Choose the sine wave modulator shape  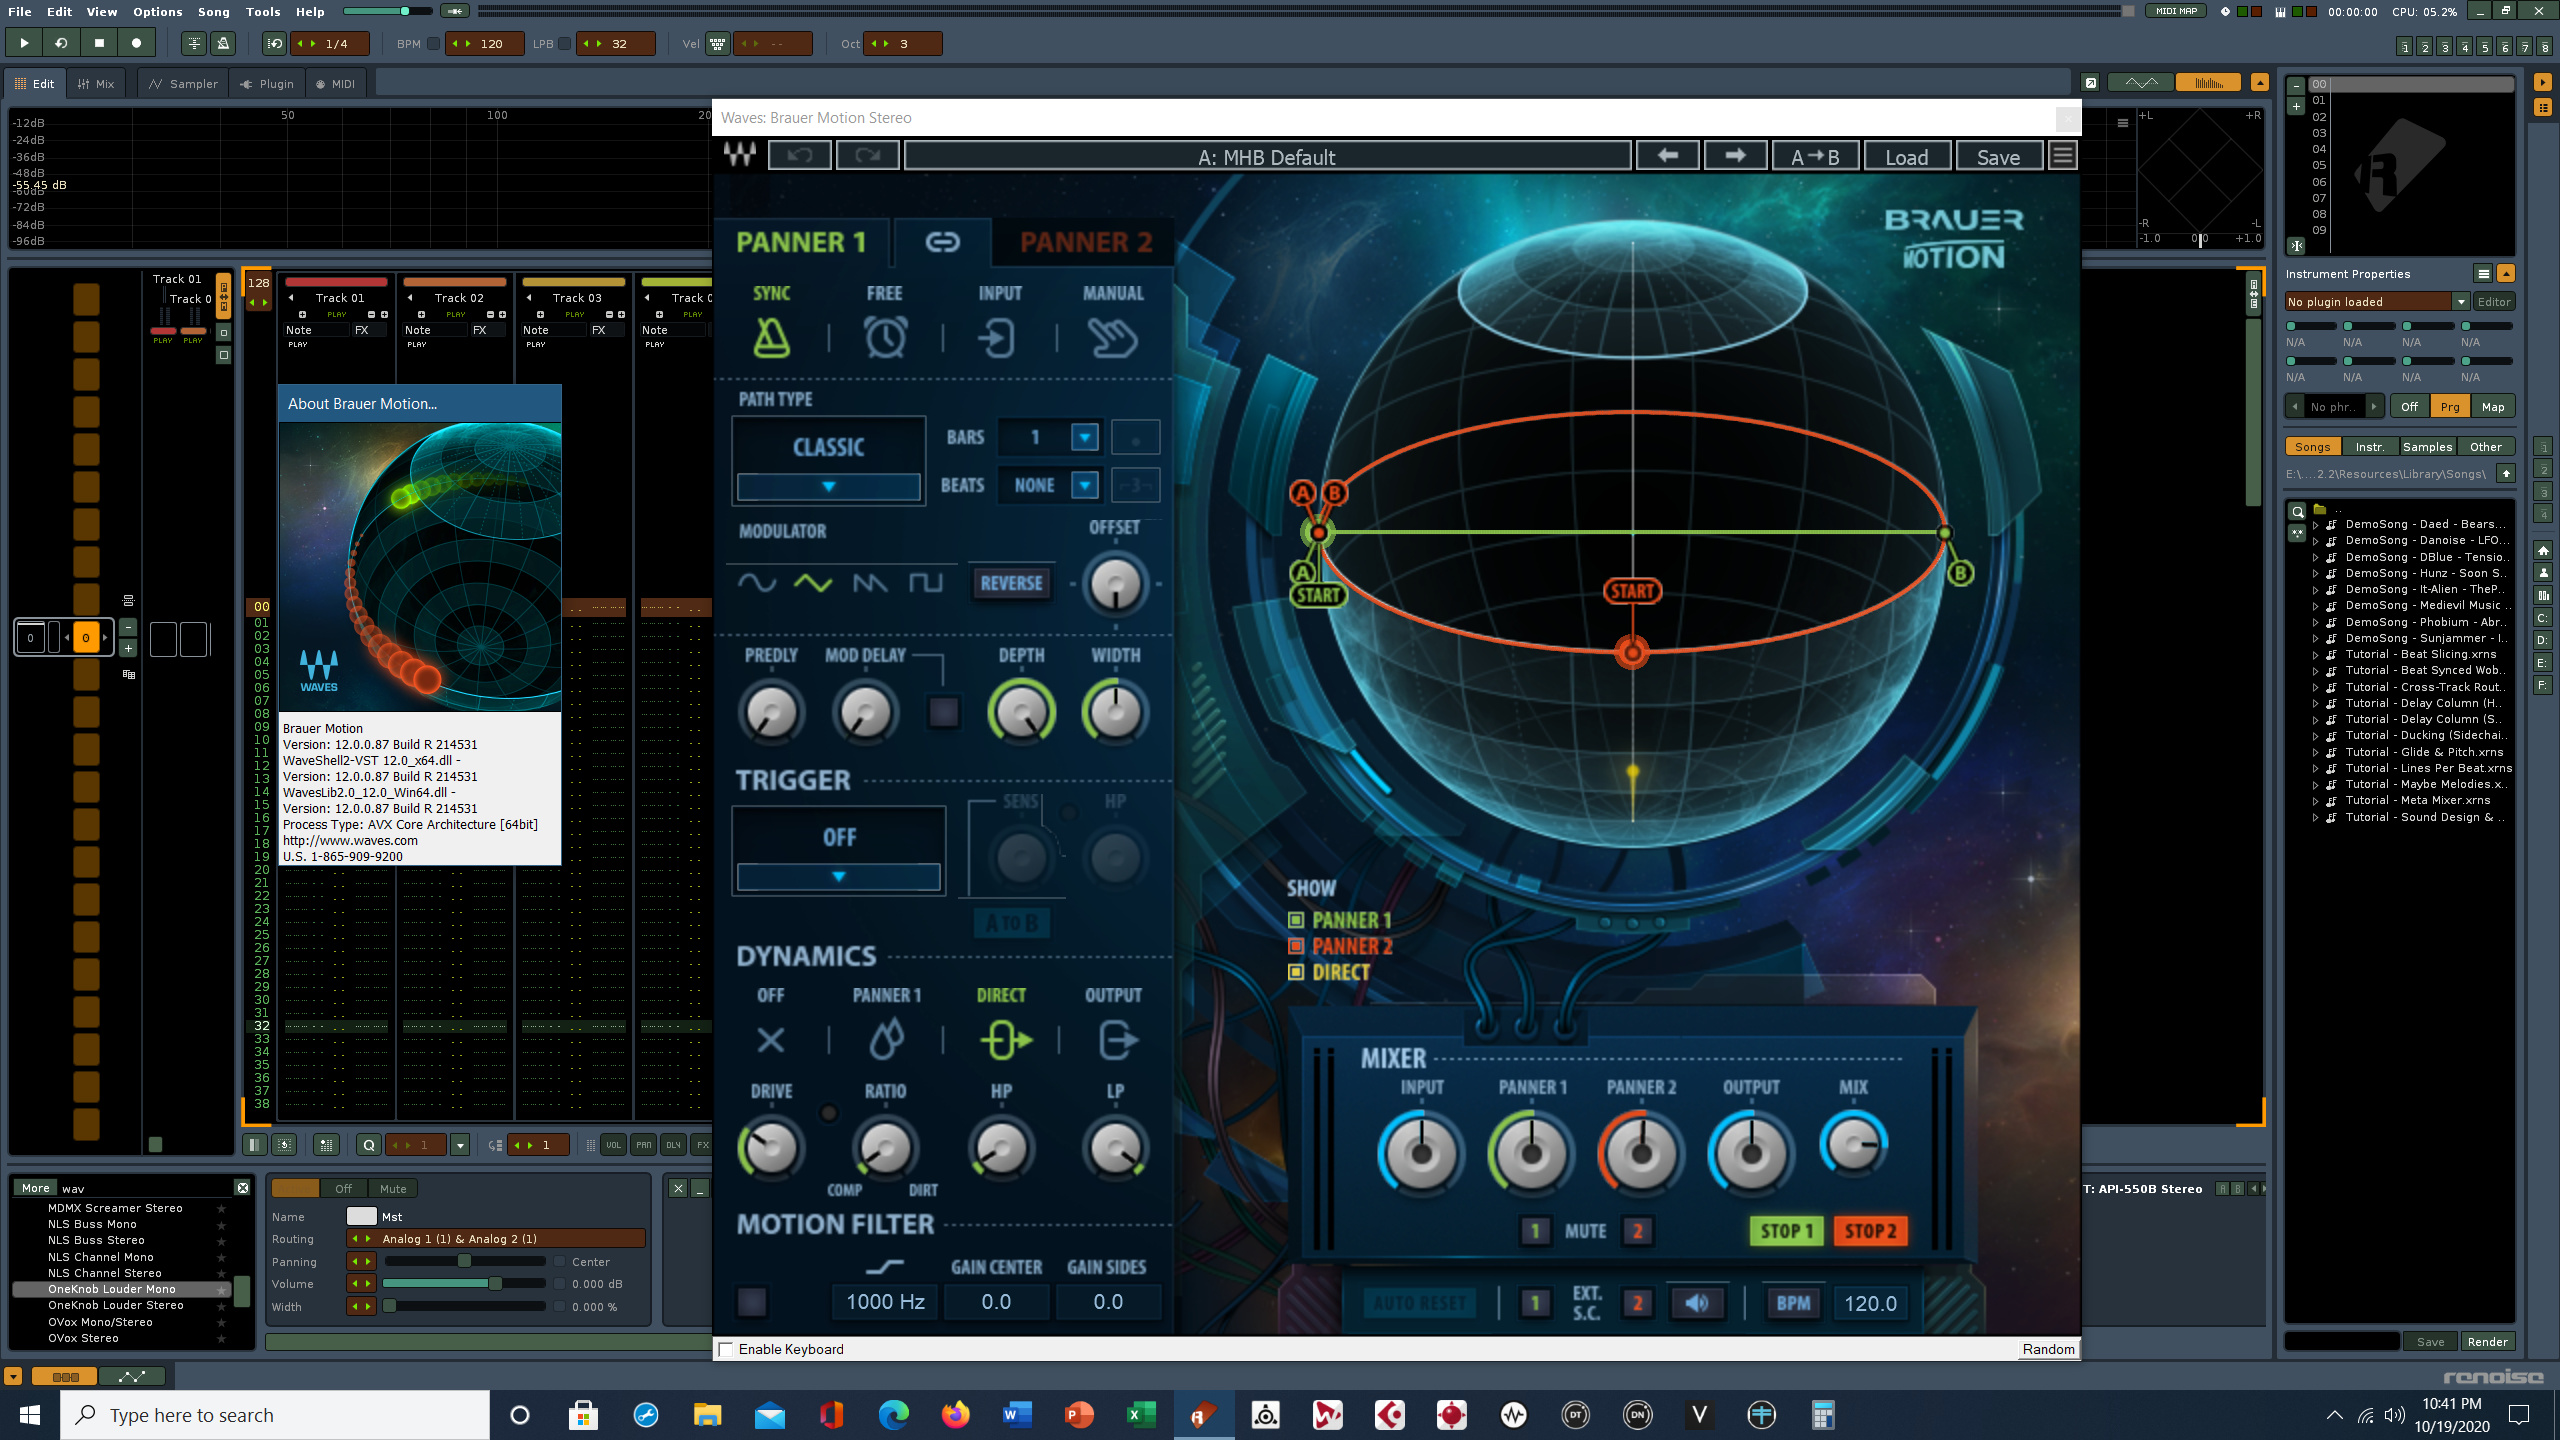757,583
